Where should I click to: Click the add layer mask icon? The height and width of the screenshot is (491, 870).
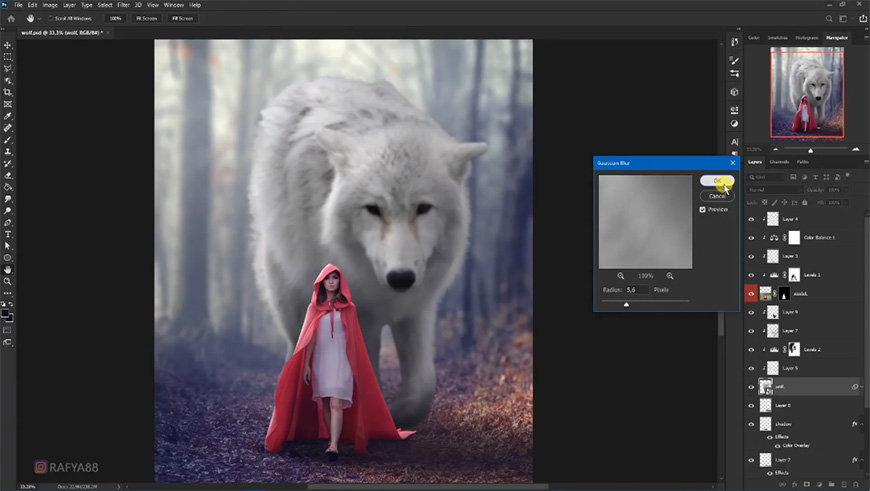pyautogui.click(x=807, y=484)
